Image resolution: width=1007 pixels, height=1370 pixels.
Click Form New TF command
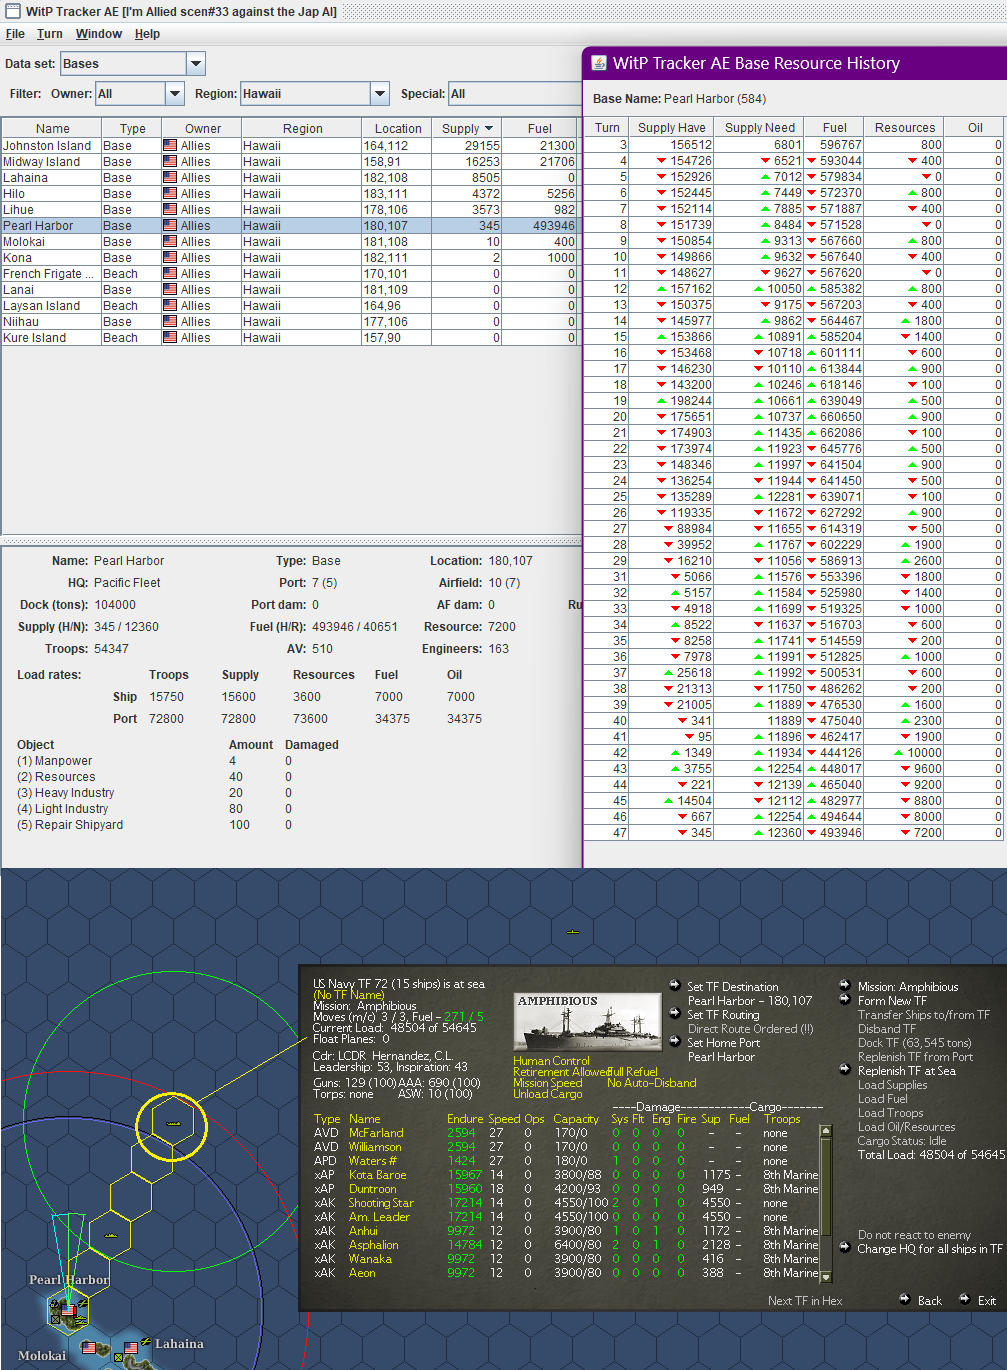[x=892, y=1001]
